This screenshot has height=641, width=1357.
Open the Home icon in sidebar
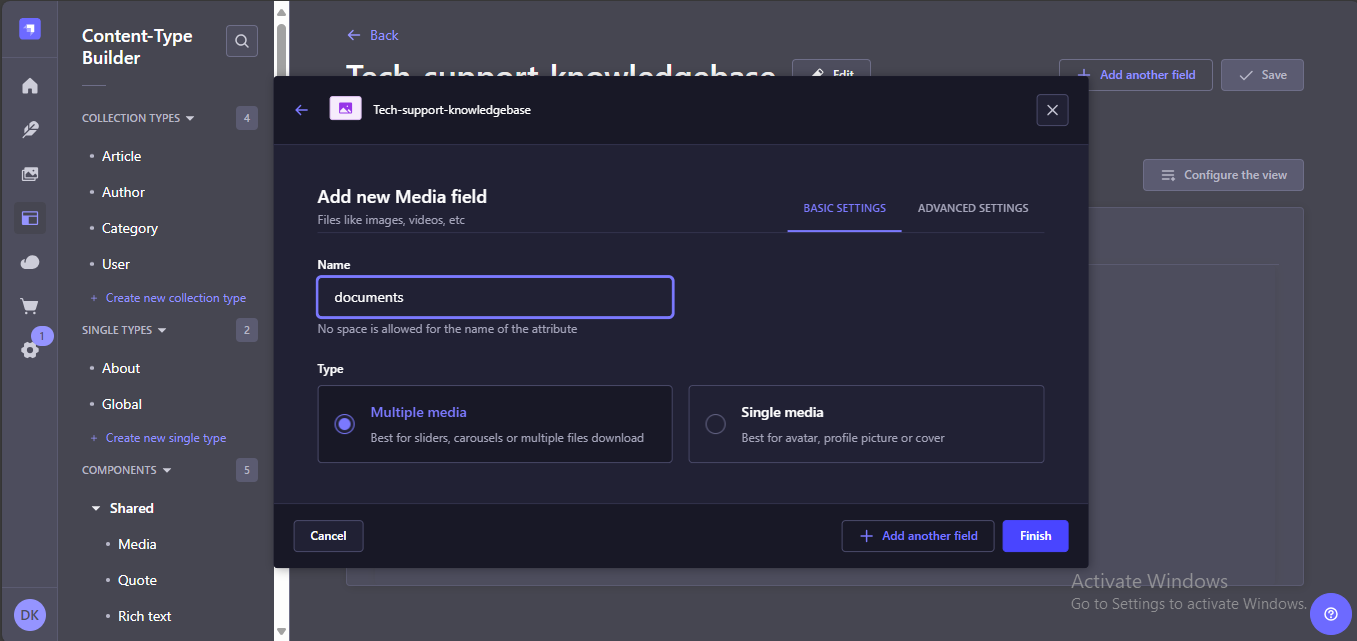tap(30, 86)
